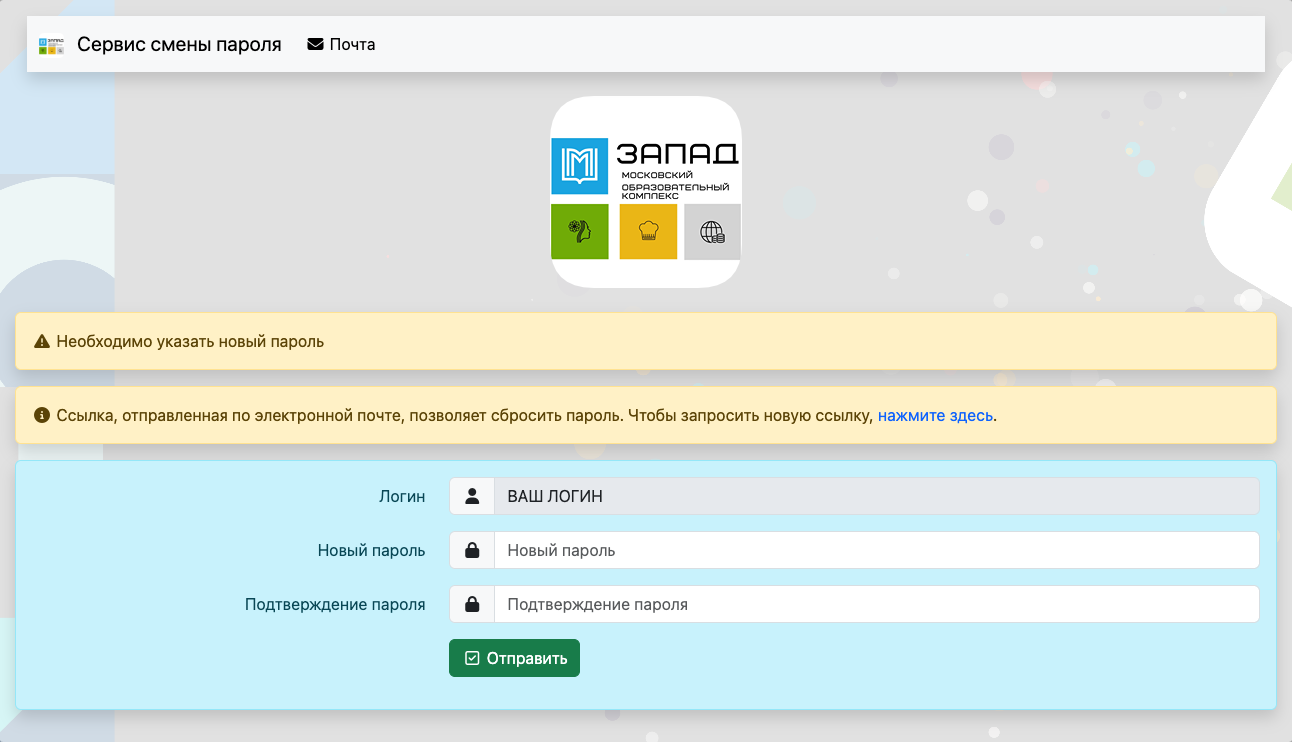Submit the form with Отправить button

click(x=514, y=658)
